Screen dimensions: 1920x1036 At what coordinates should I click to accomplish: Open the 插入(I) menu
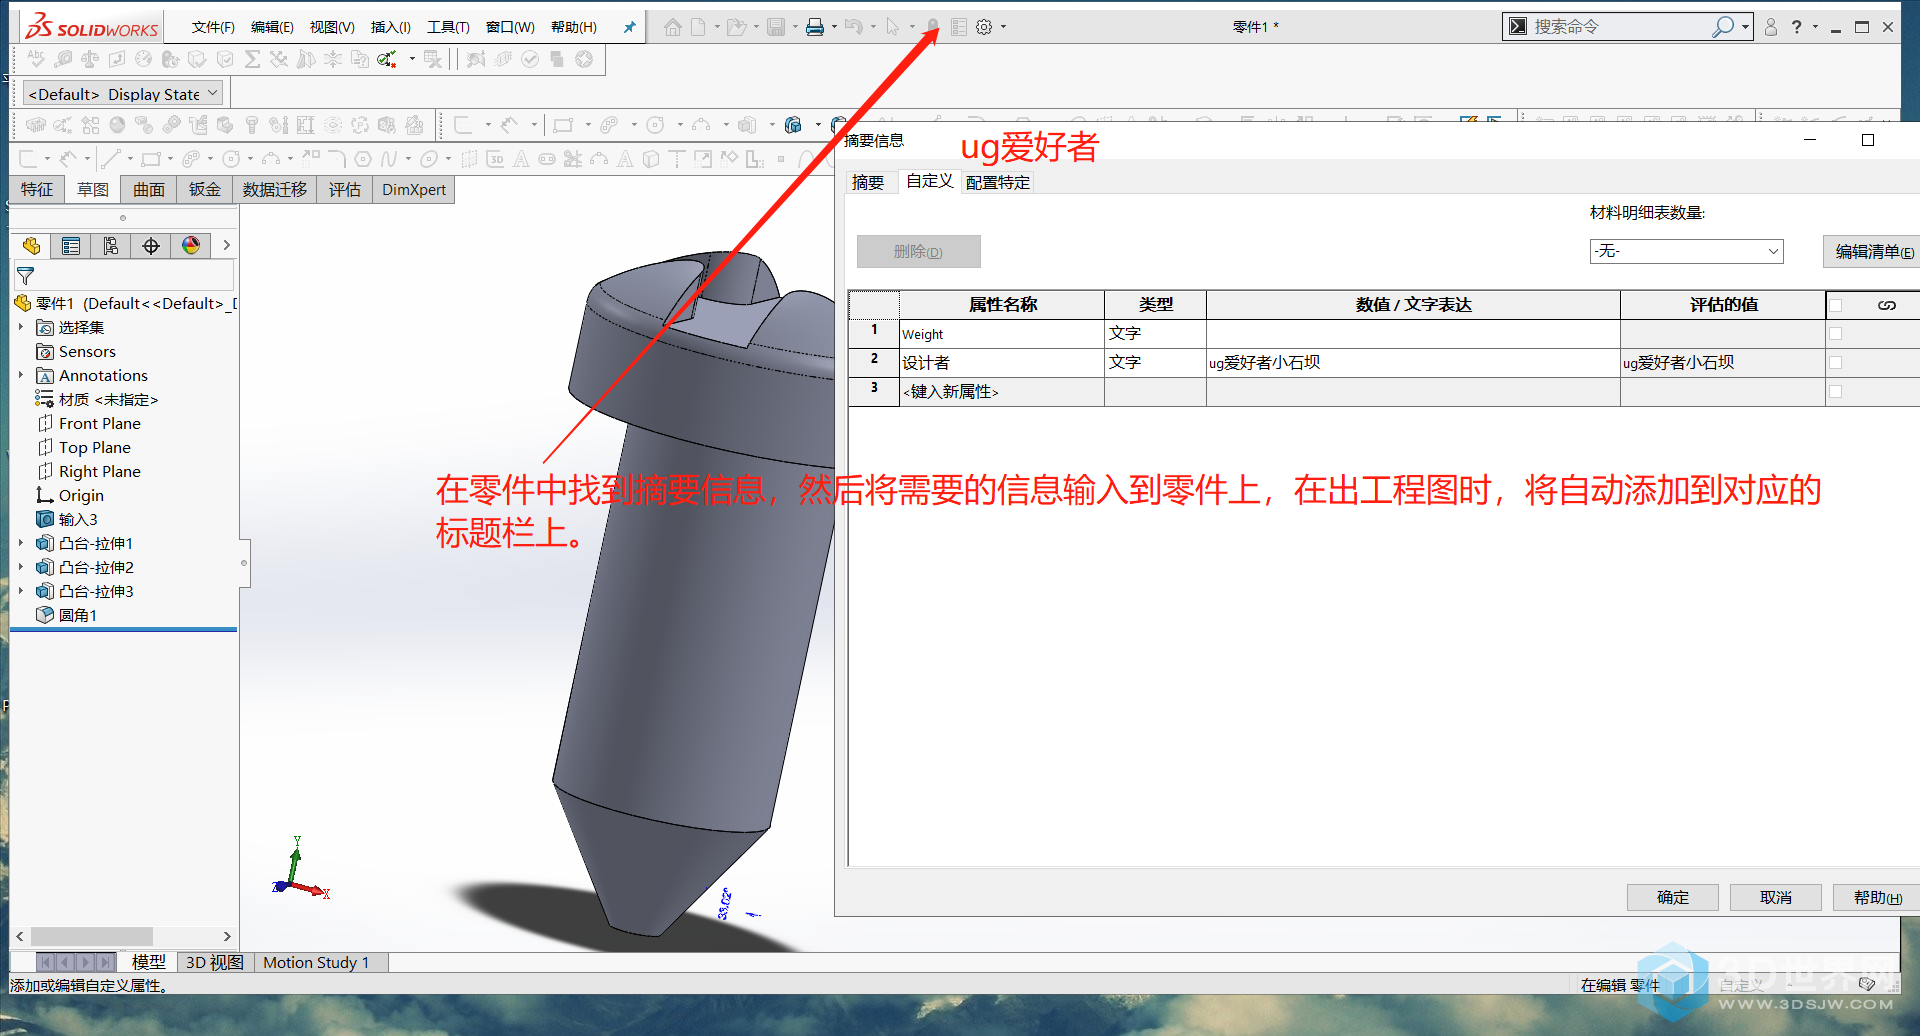click(390, 27)
